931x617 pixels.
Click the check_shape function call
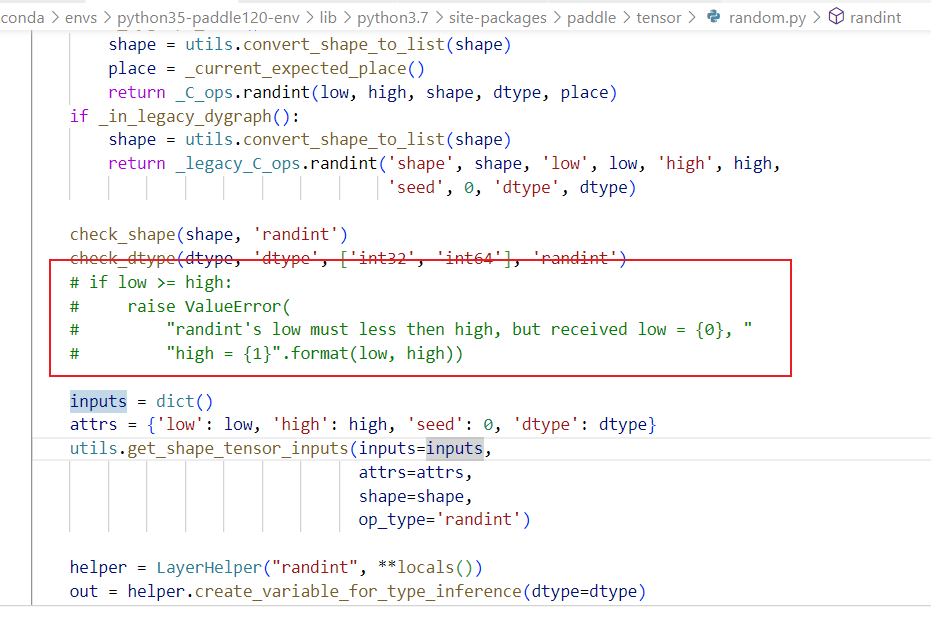coord(122,234)
